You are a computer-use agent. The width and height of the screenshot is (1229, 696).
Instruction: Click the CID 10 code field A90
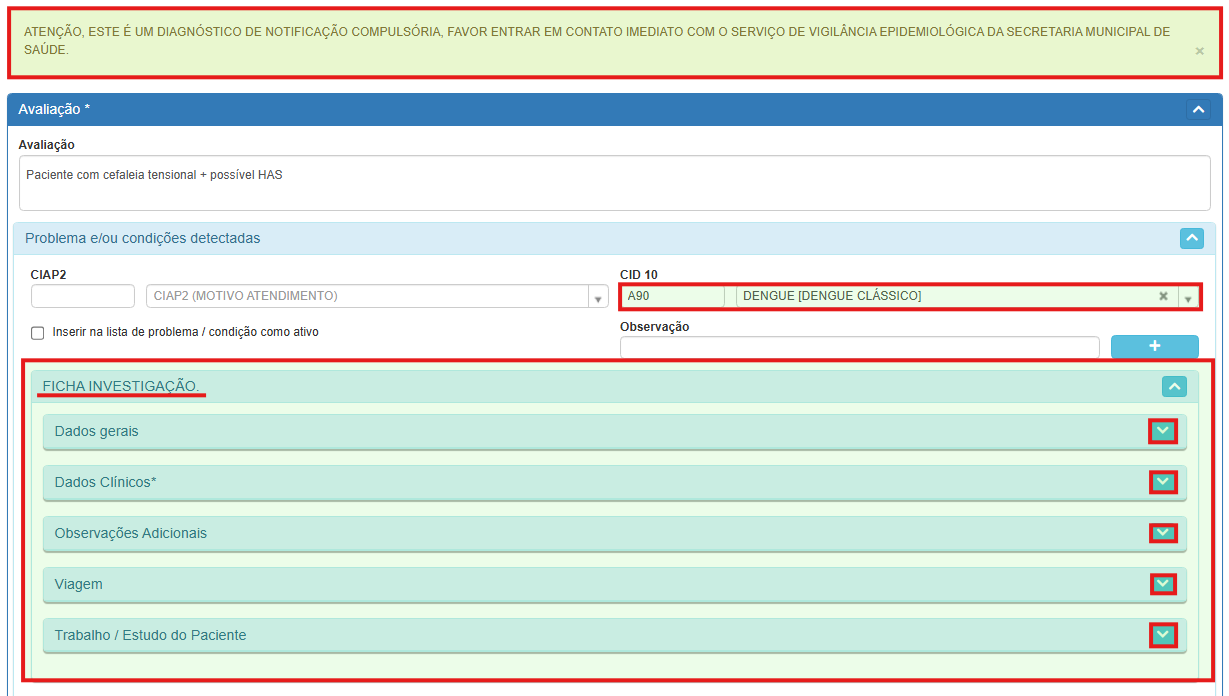click(673, 296)
